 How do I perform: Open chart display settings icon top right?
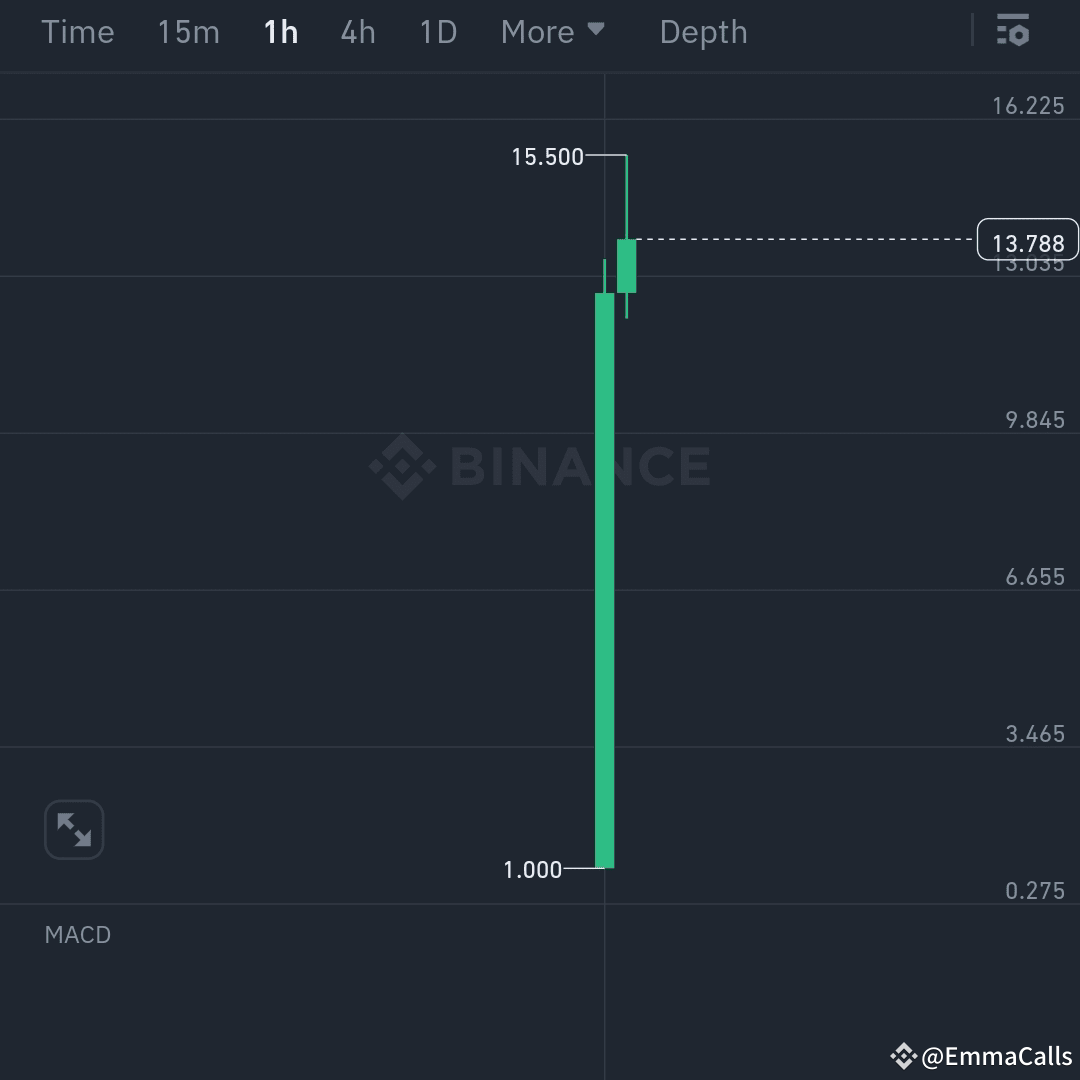[1014, 31]
